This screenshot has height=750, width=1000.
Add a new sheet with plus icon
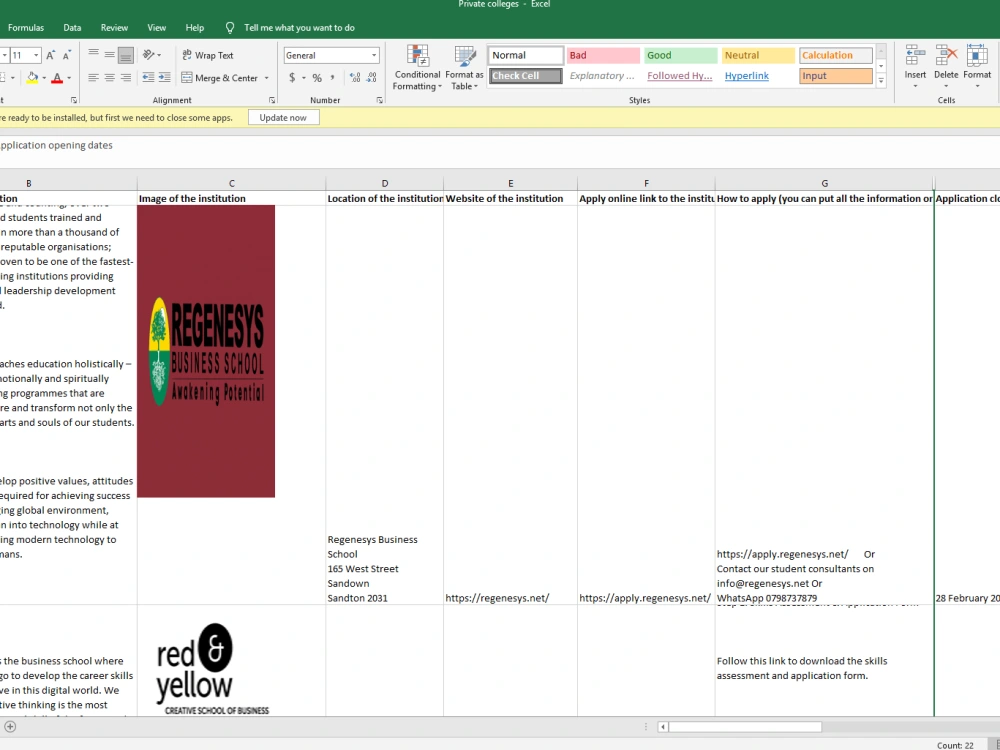[10, 726]
